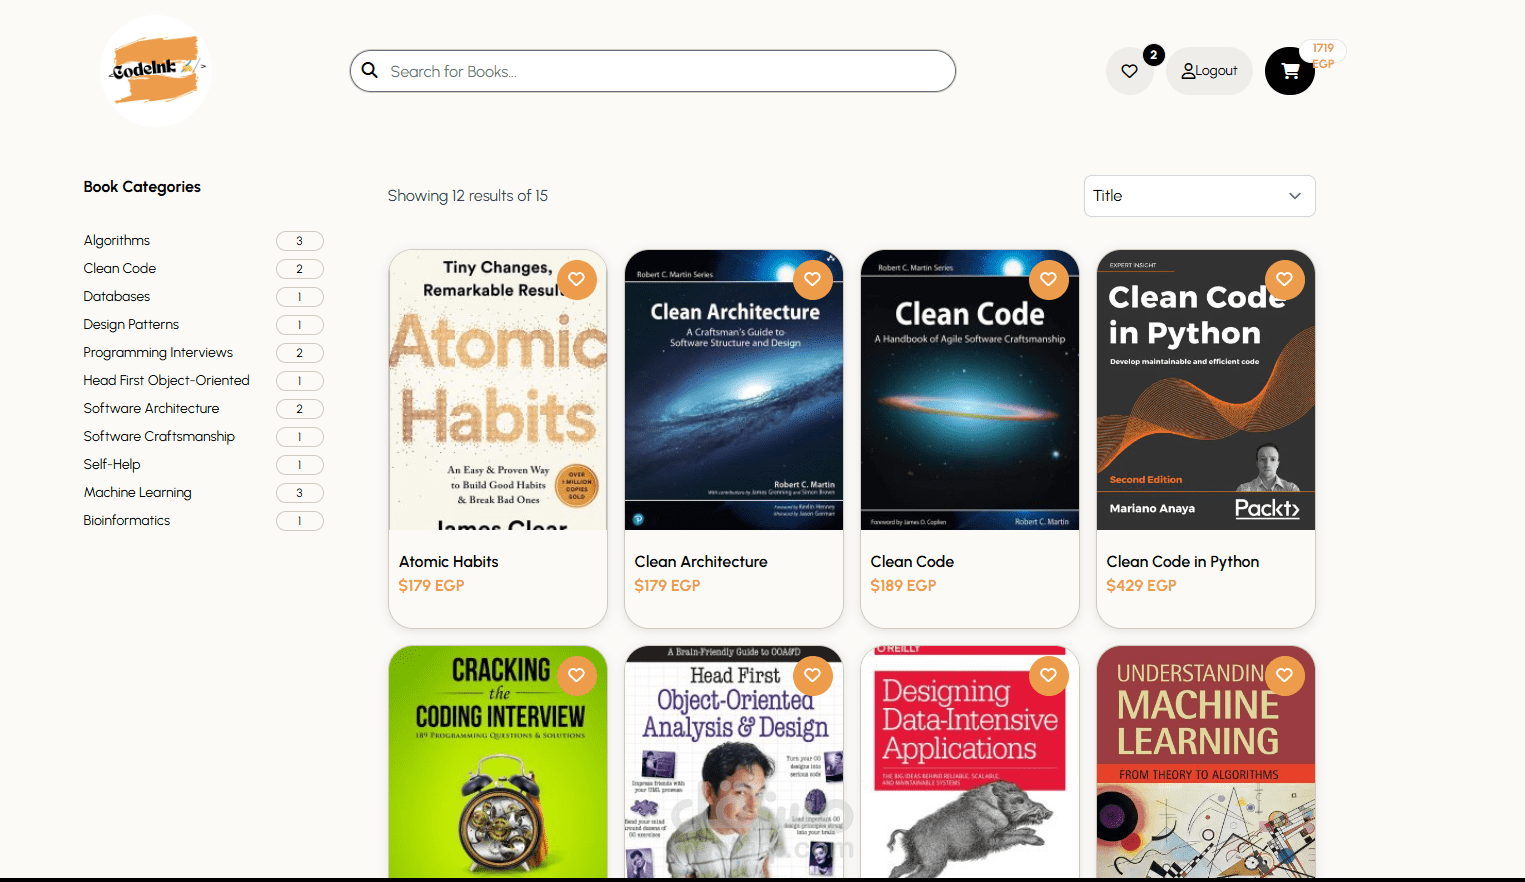This screenshot has height=882, width=1525.
Task: Open the Clean Architecture cover image
Action: coord(734,390)
